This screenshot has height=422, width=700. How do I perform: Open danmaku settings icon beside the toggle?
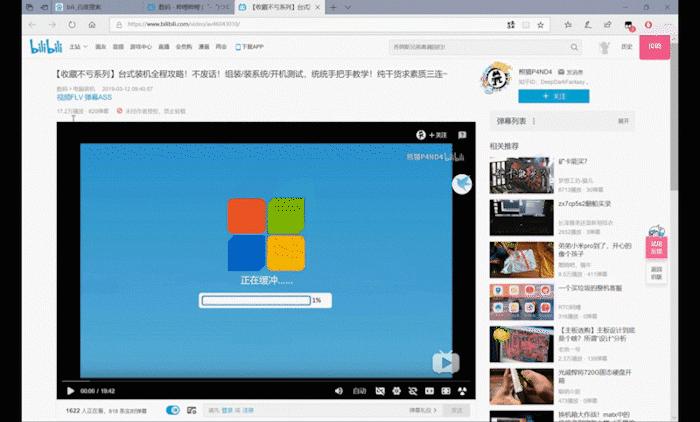[192, 410]
